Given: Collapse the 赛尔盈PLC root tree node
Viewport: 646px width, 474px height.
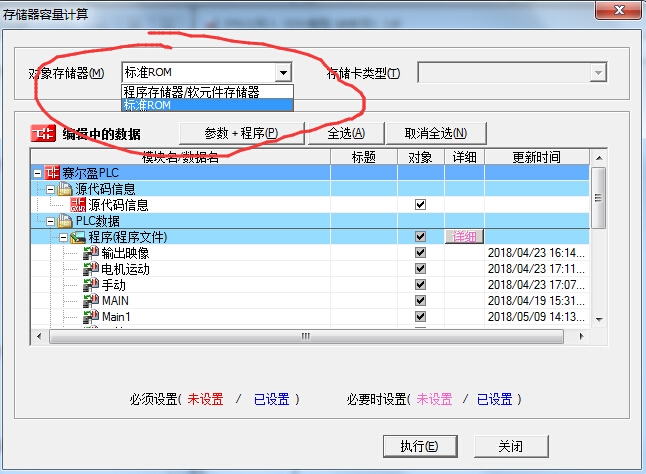Looking at the screenshot, I should click(37, 173).
